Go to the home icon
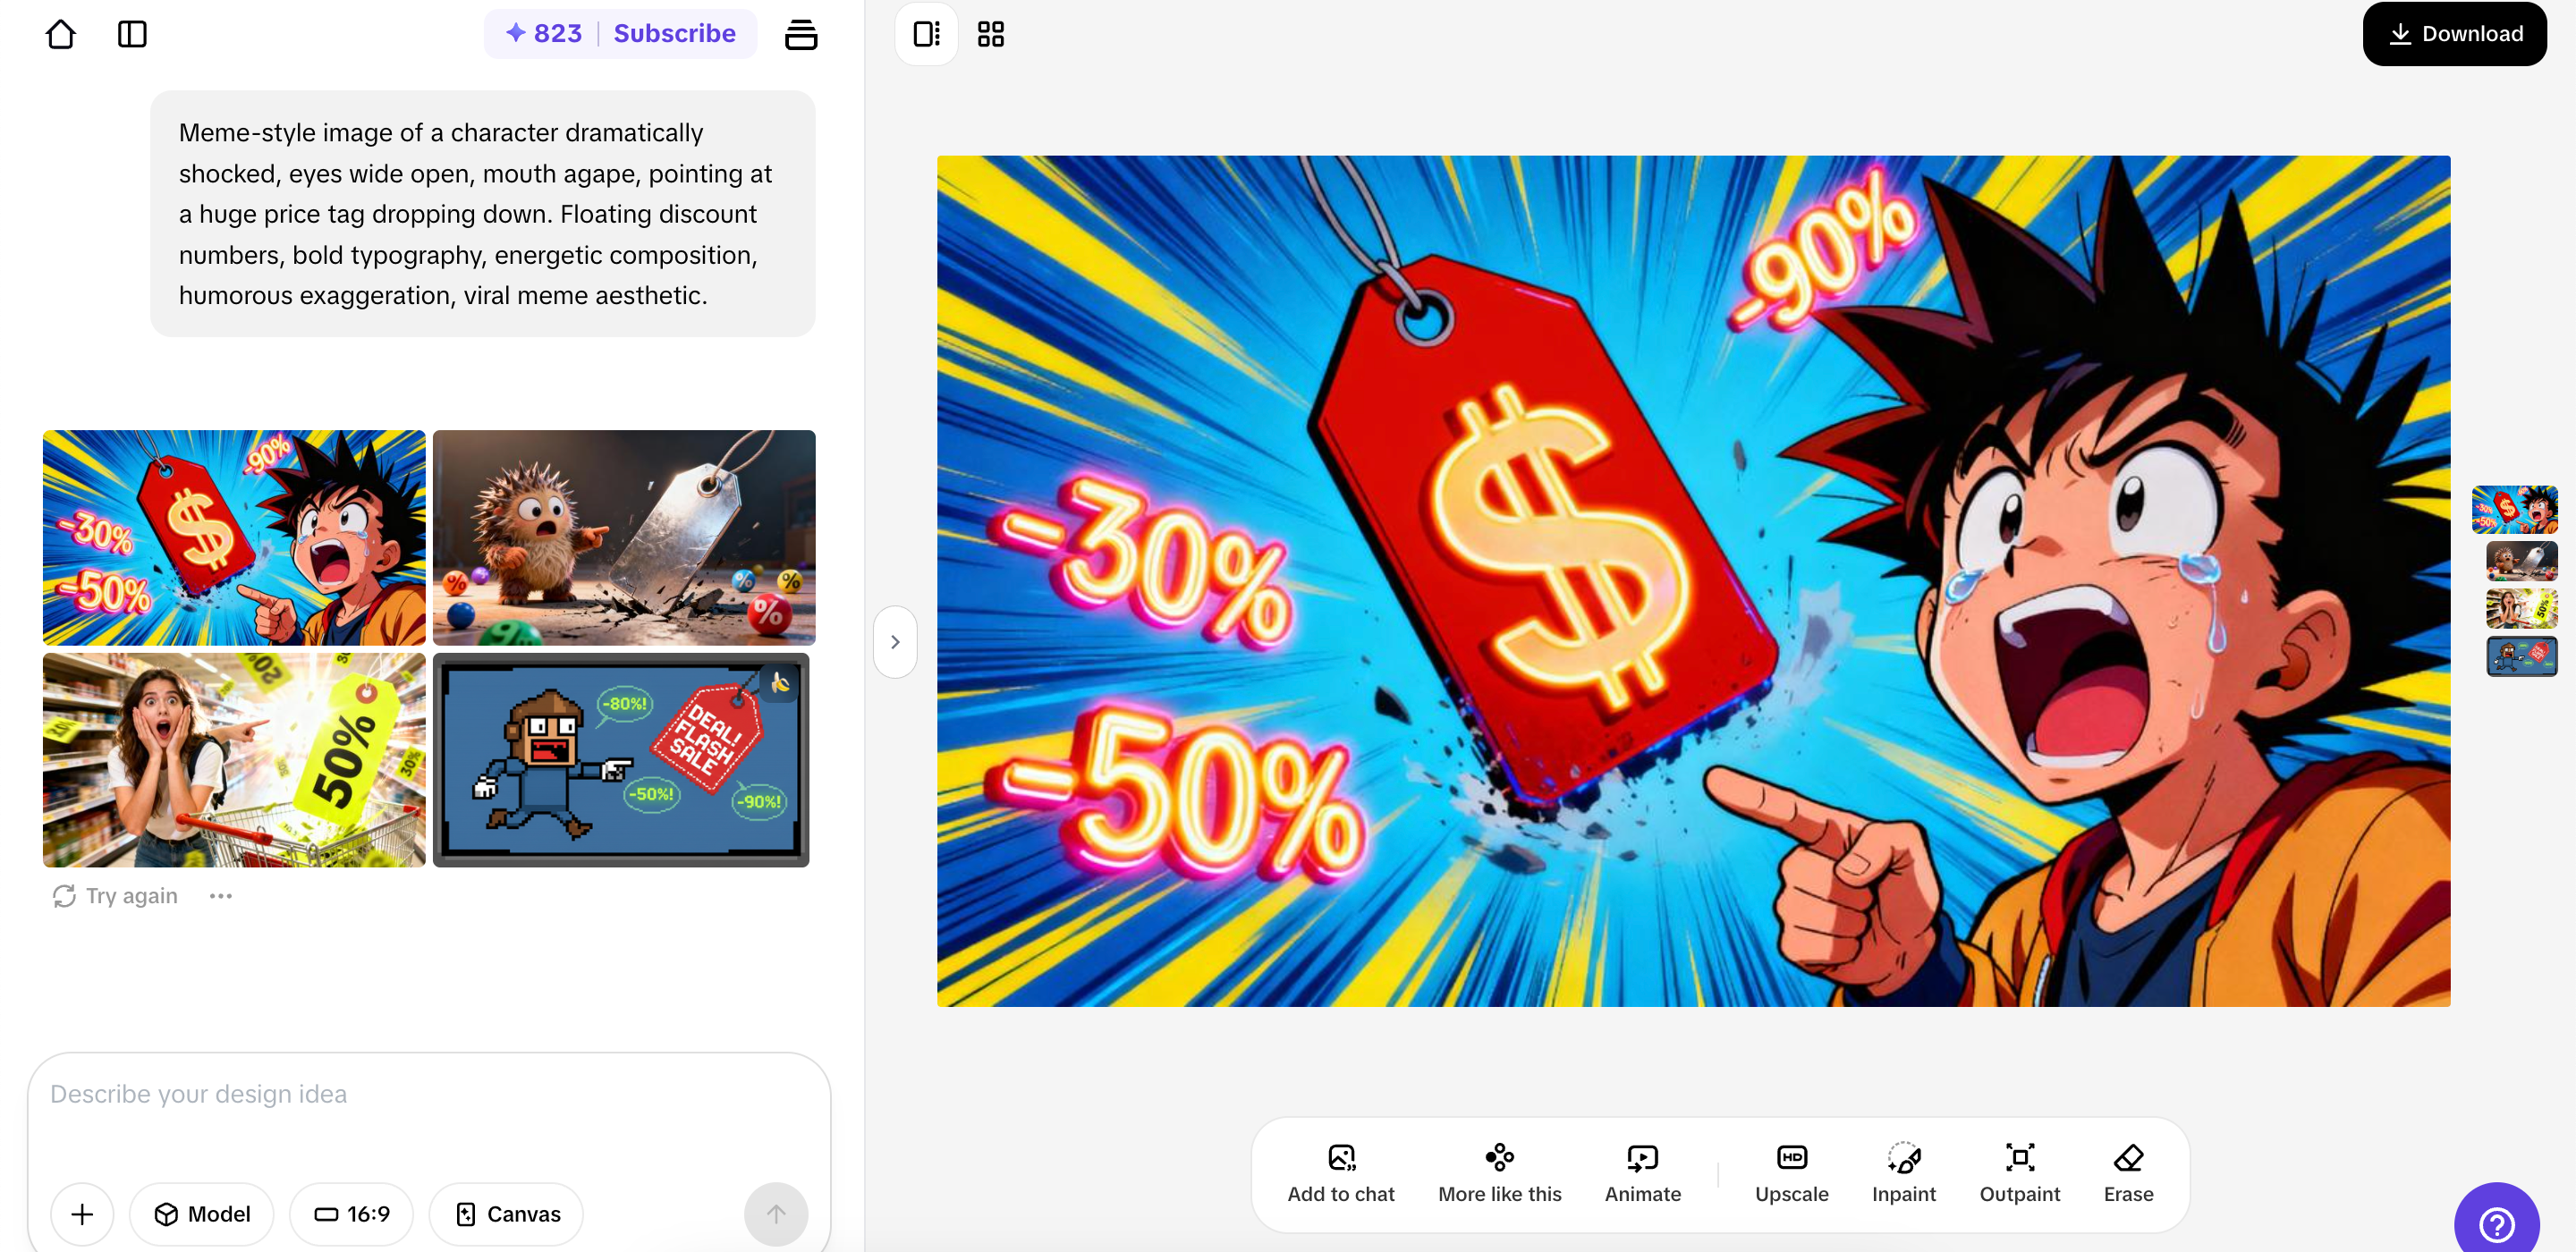 pyautogui.click(x=61, y=34)
